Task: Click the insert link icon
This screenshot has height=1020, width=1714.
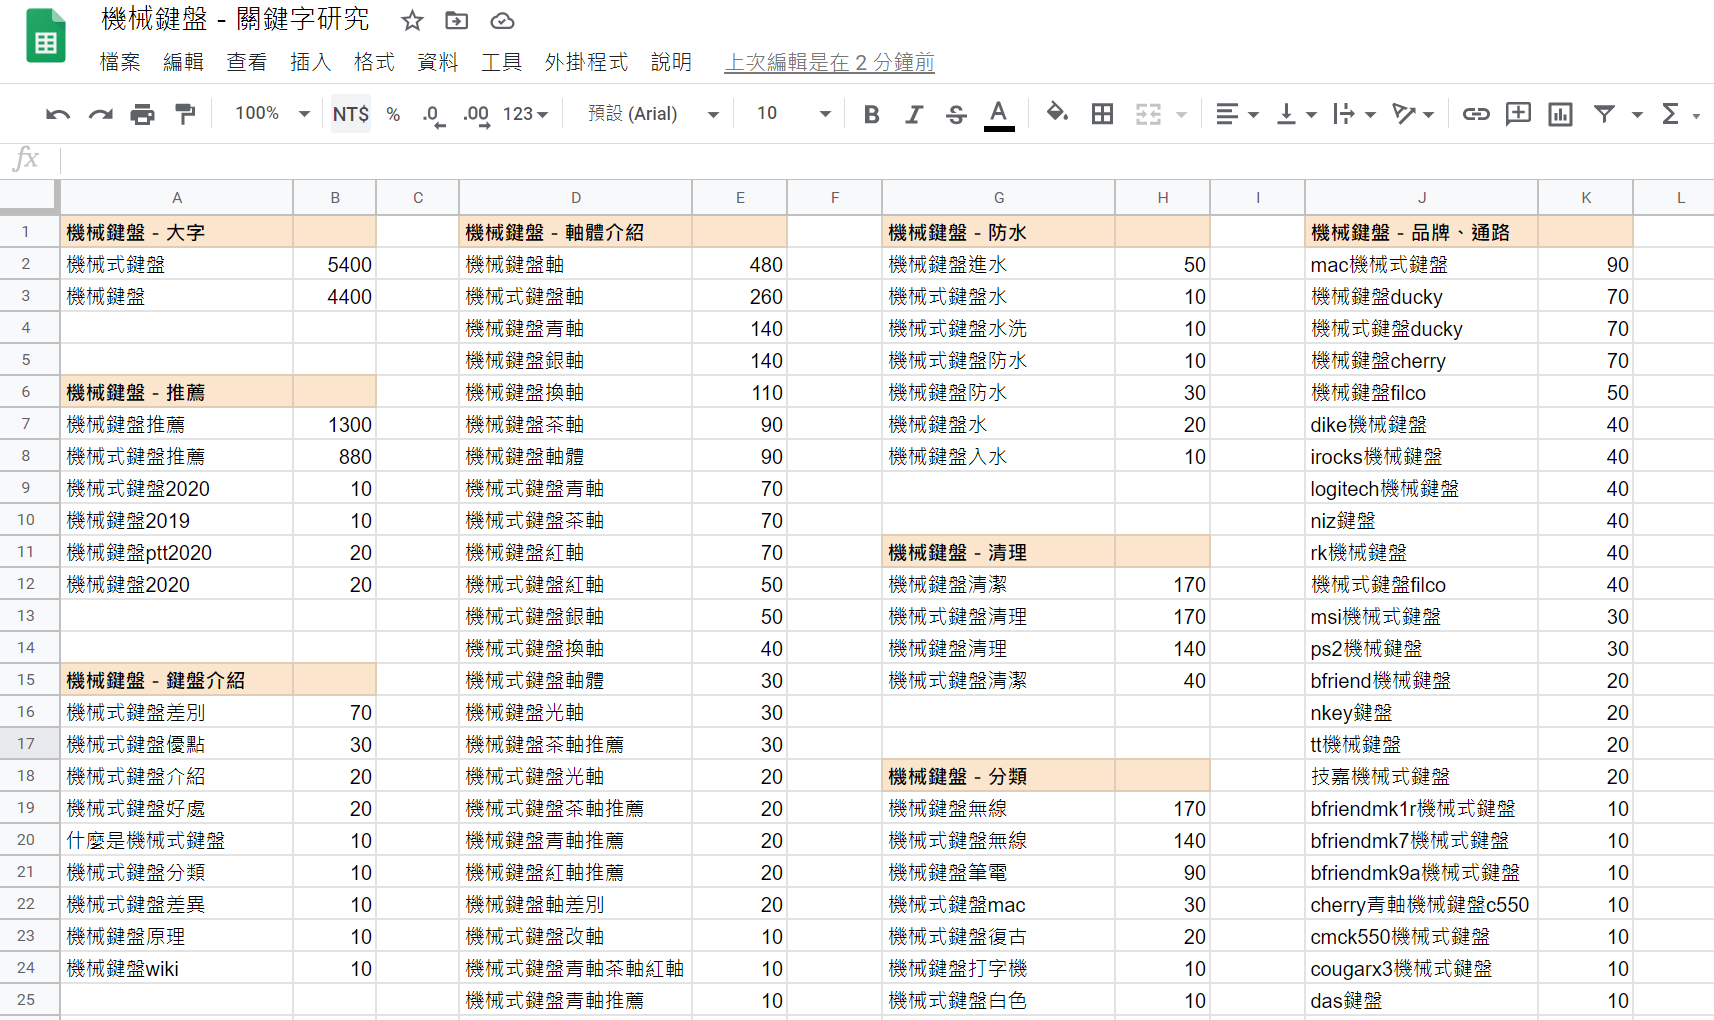Action: pyautogui.click(x=1475, y=115)
